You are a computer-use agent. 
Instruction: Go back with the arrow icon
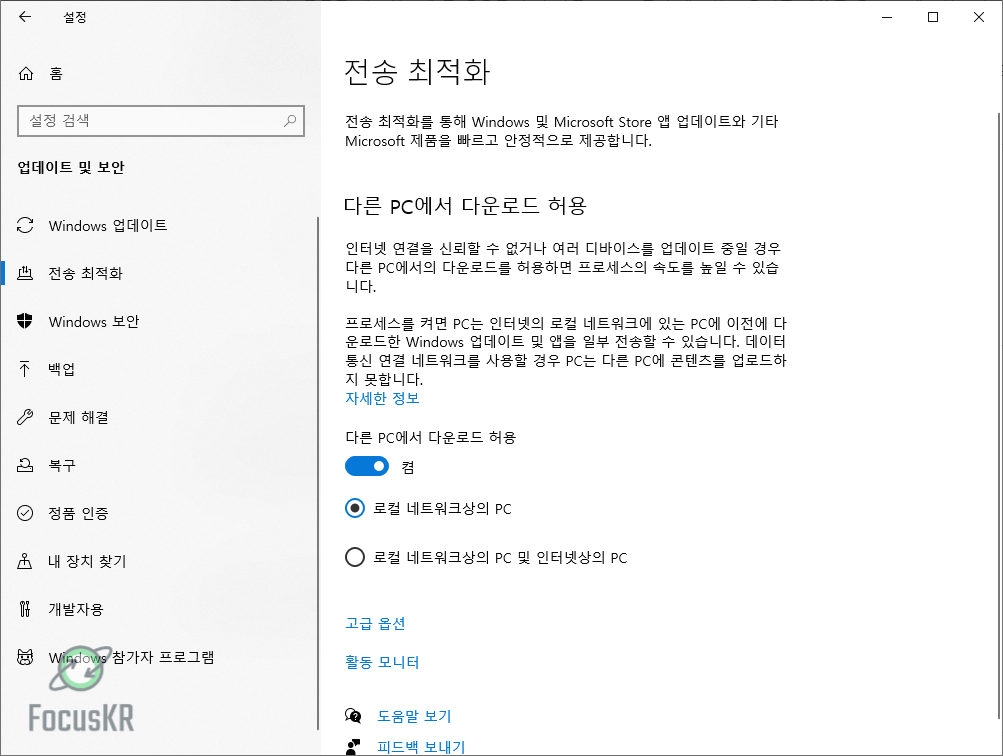(25, 17)
